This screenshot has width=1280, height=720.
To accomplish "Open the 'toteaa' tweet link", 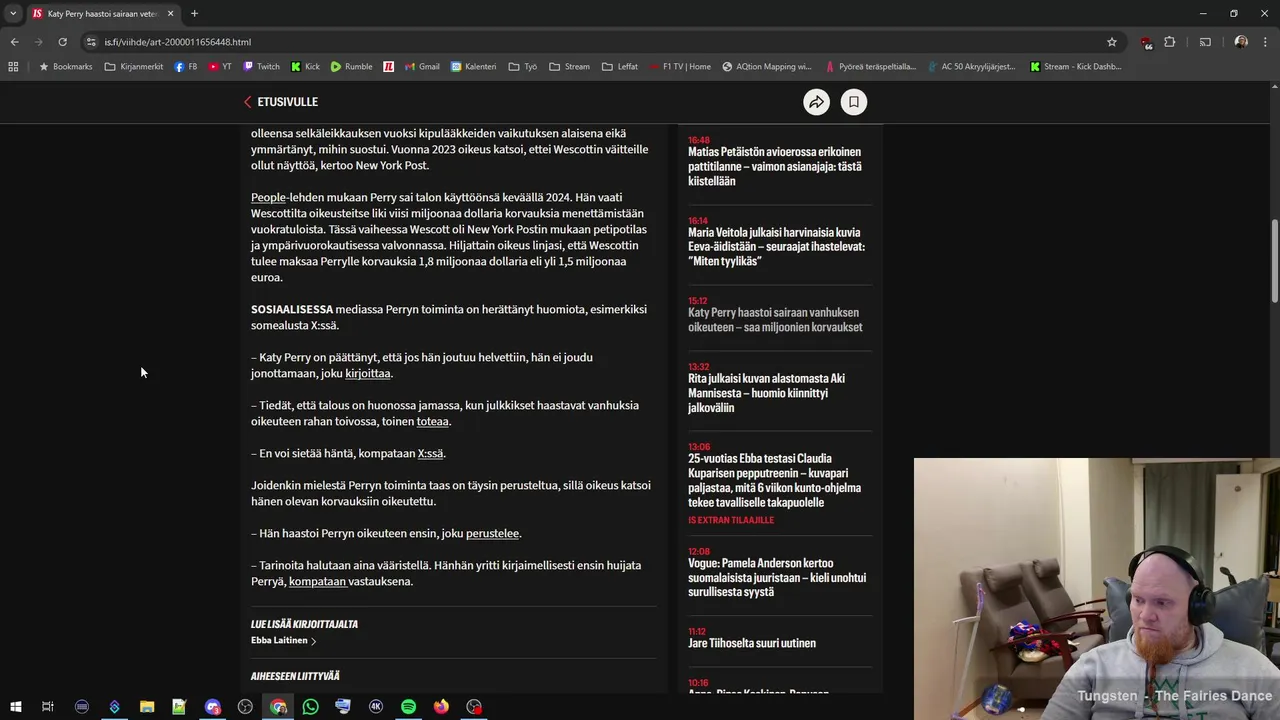I will pos(432,422).
